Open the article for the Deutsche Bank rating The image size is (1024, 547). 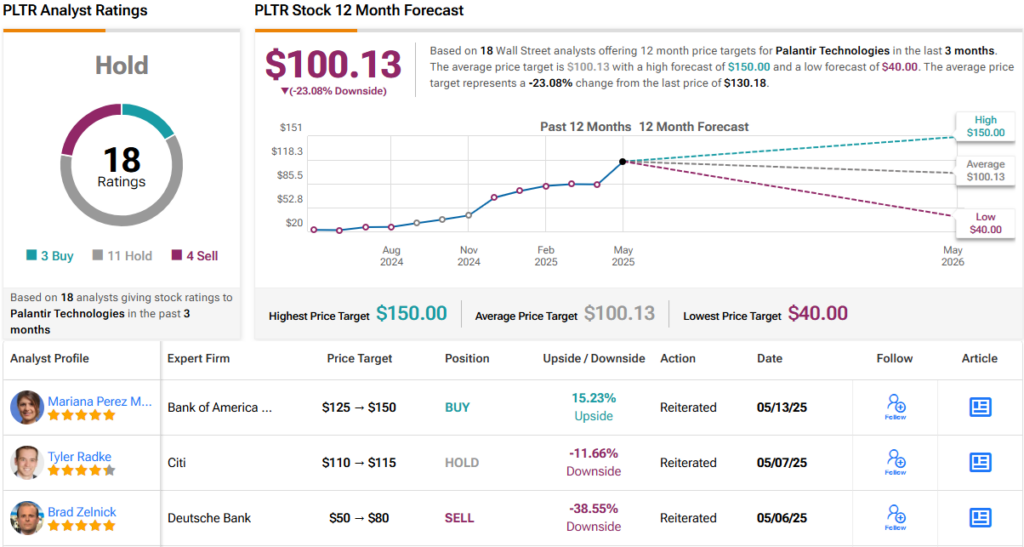coord(980,518)
